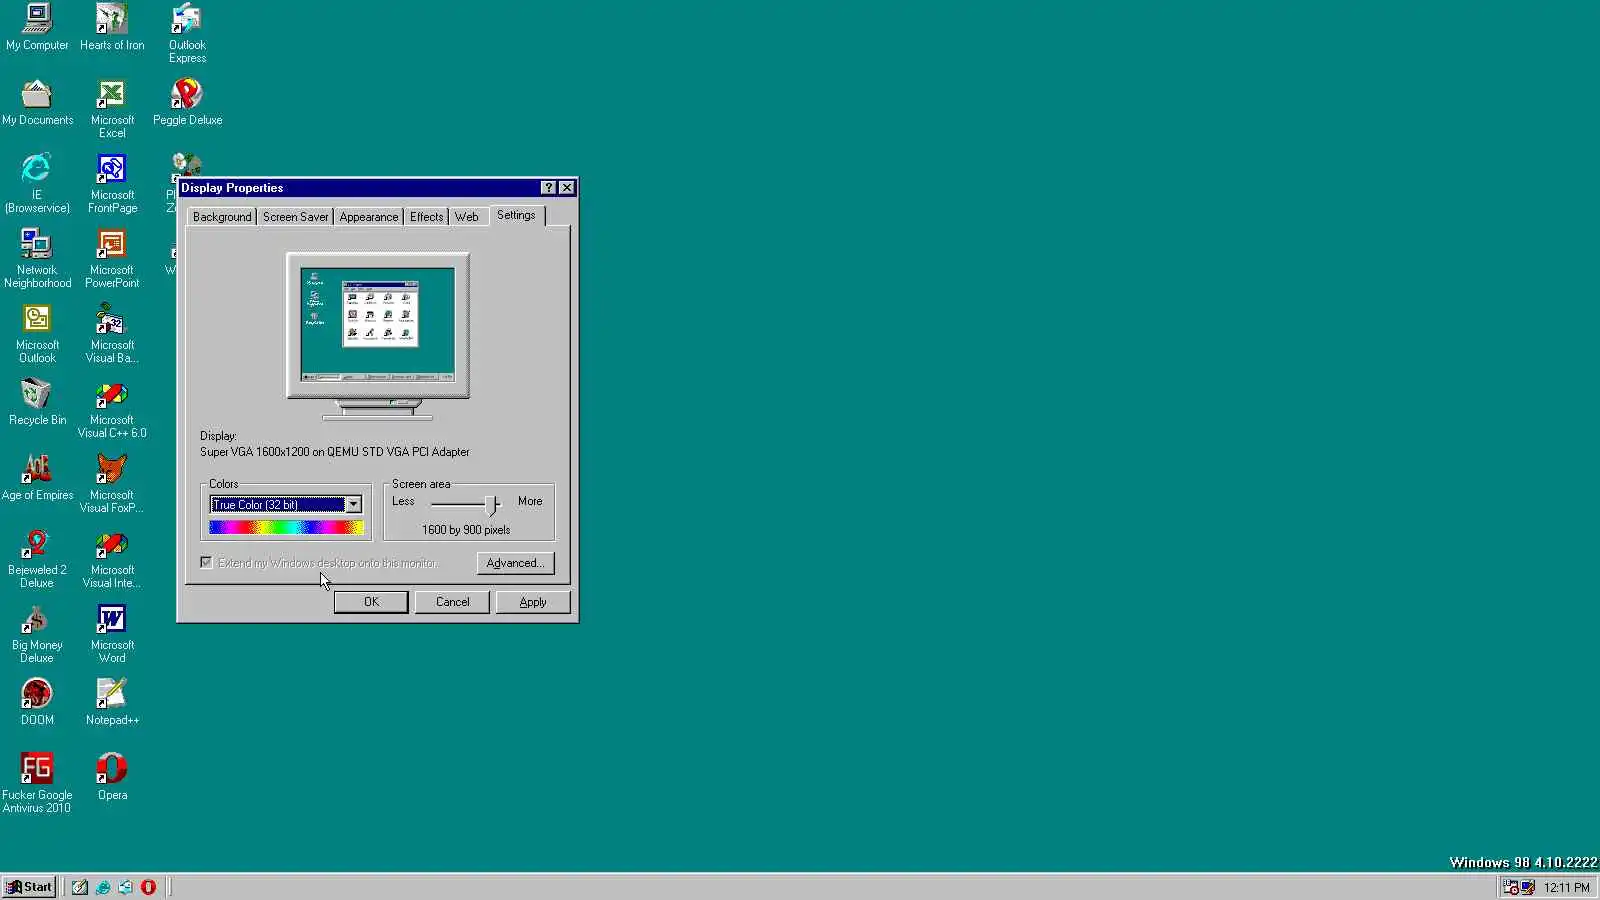Image resolution: width=1600 pixels, height=900 pixels.
Task: Launch Internet Explorer from the Quick Launch bar
Action: tap(103, 887)
